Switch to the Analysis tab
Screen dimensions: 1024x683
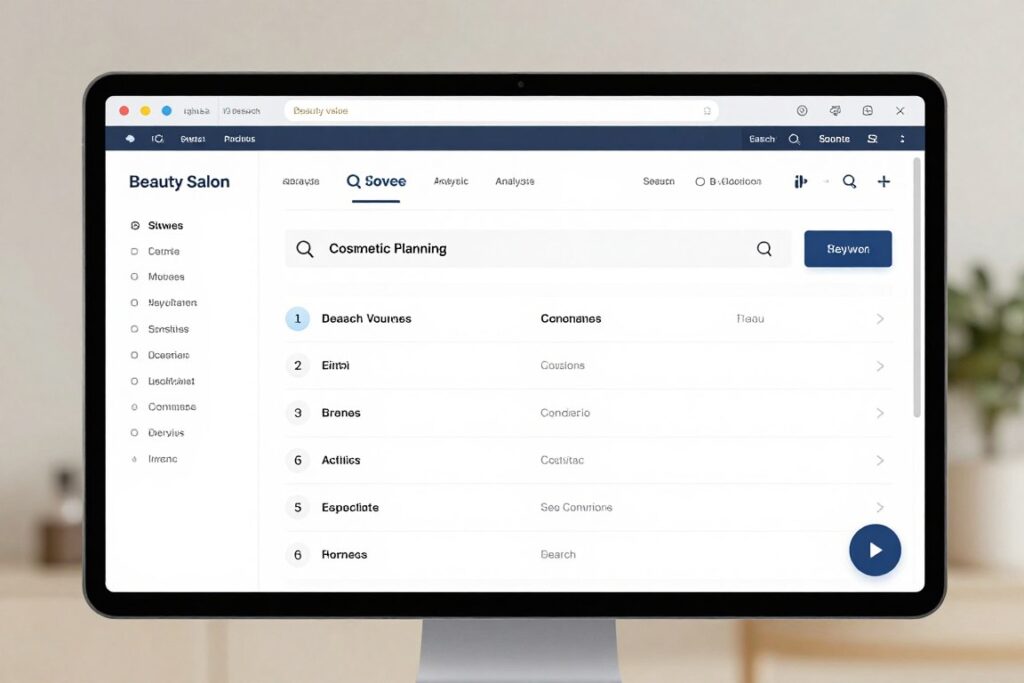[x=515, y=182]
